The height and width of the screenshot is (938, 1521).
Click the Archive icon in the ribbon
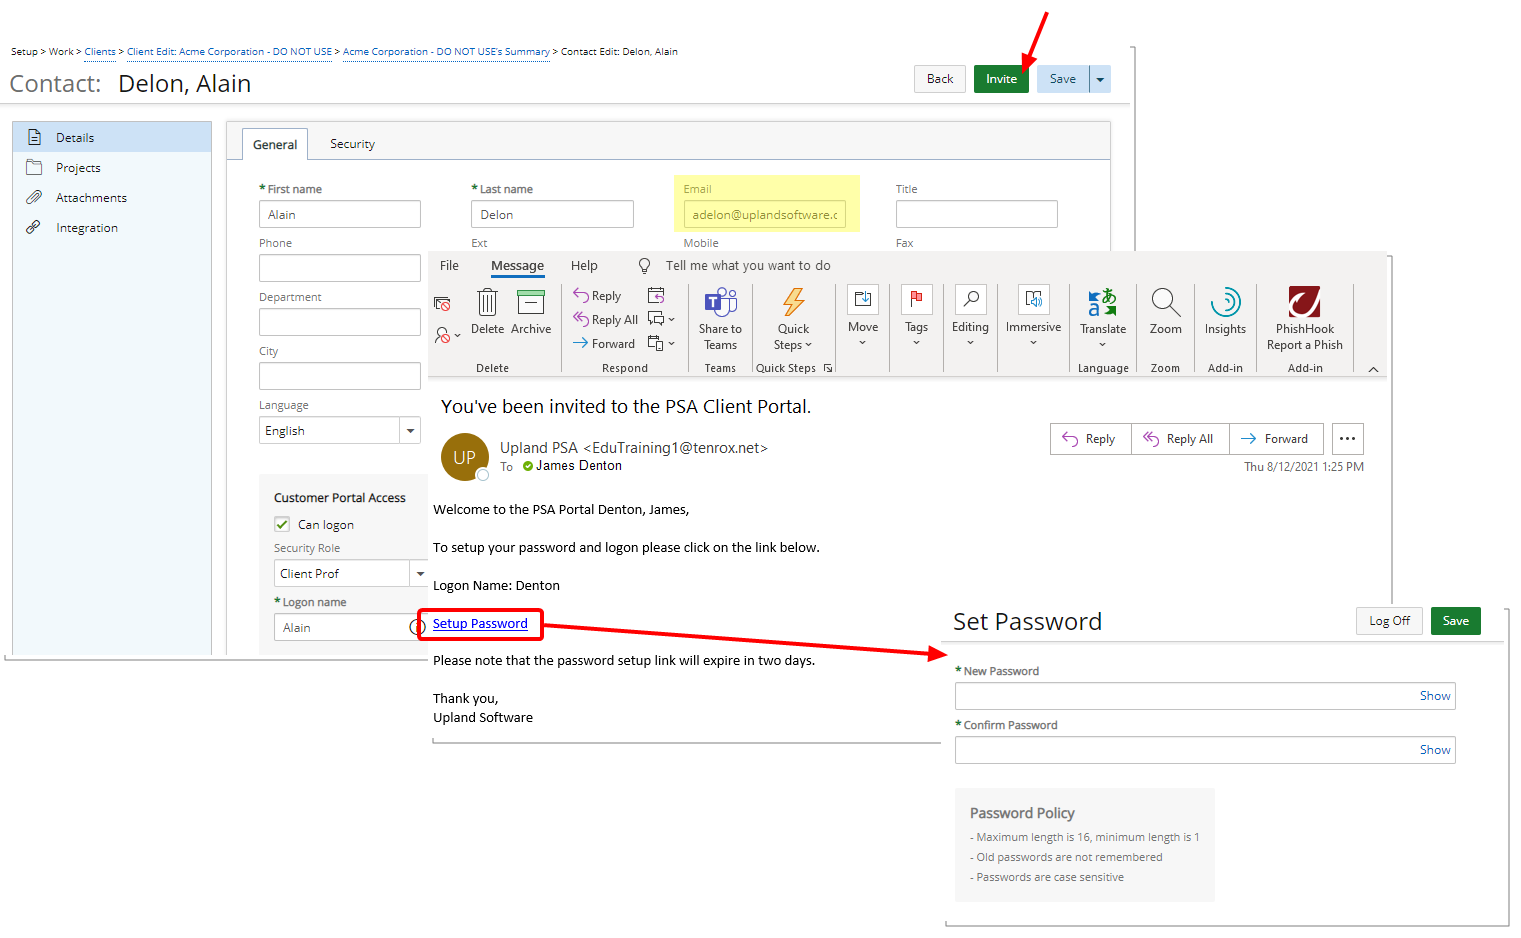(x=530, y=302)
